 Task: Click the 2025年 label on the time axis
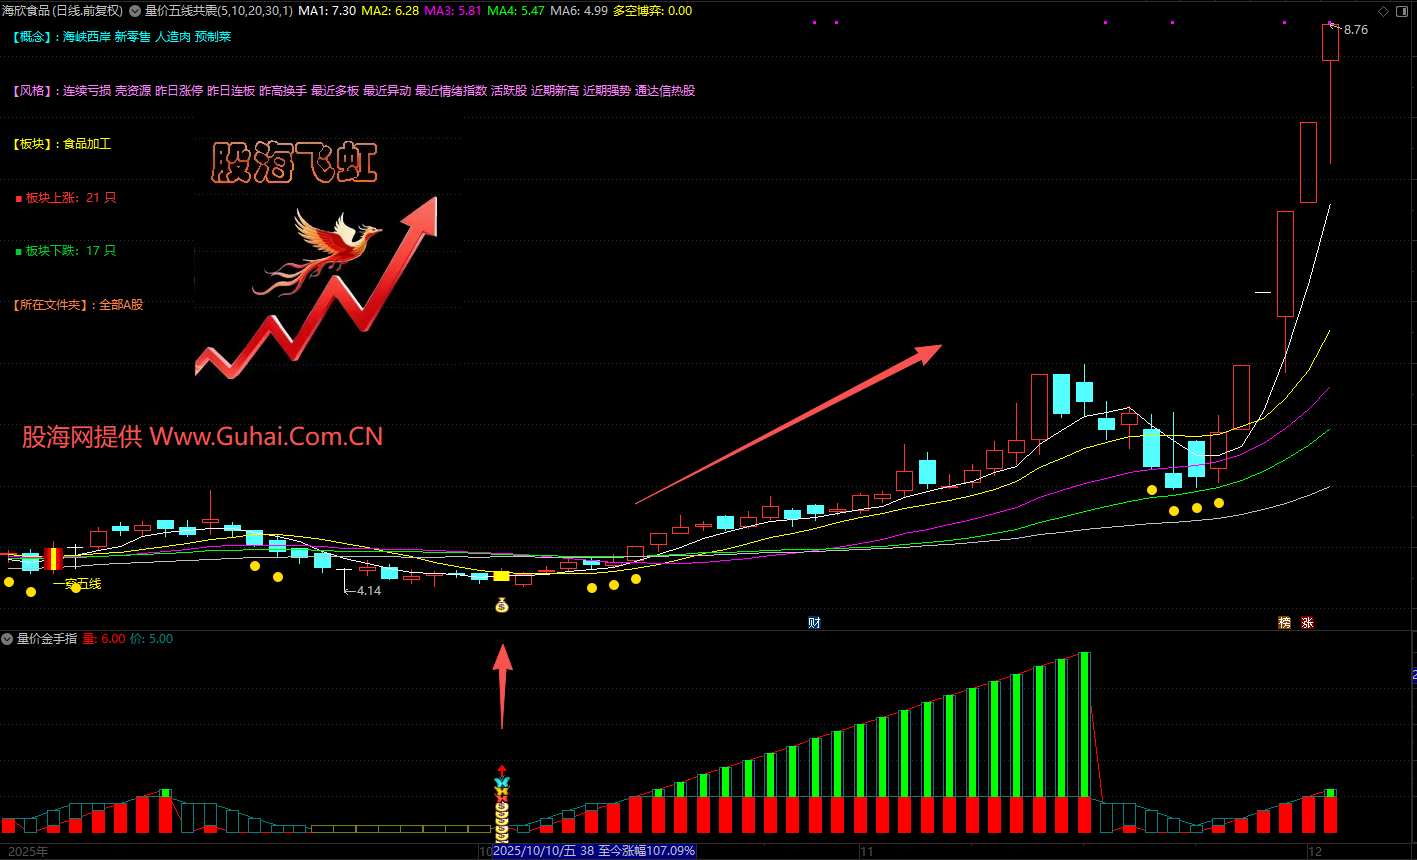27,851
